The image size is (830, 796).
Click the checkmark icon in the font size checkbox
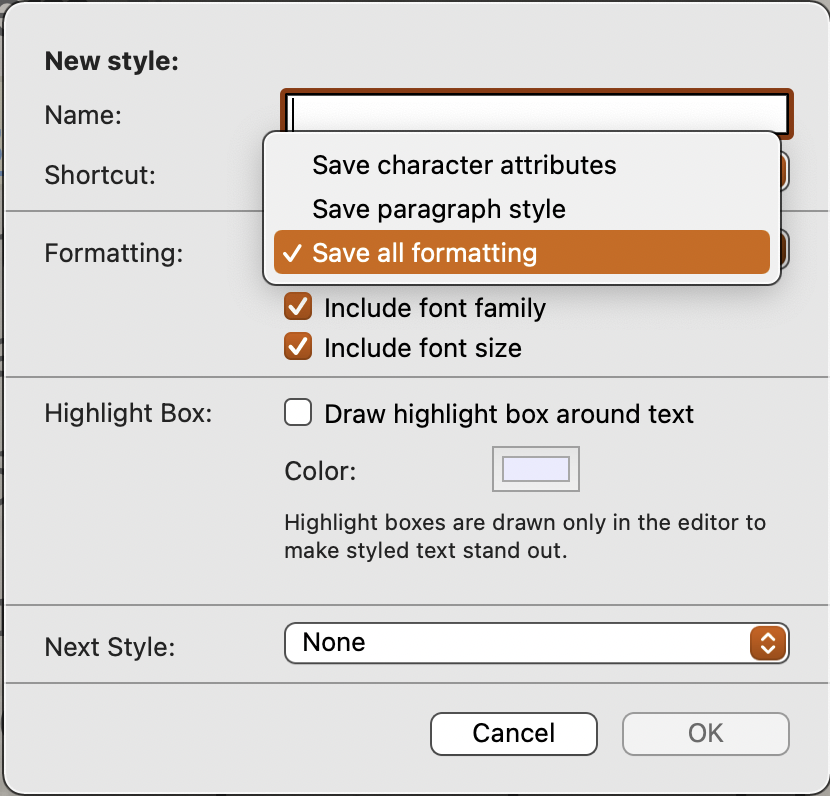pos(297,347)
